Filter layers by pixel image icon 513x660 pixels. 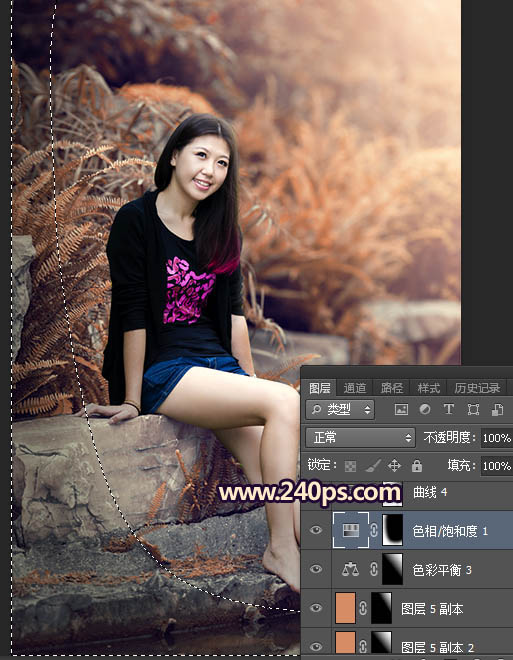coord(401,410)
